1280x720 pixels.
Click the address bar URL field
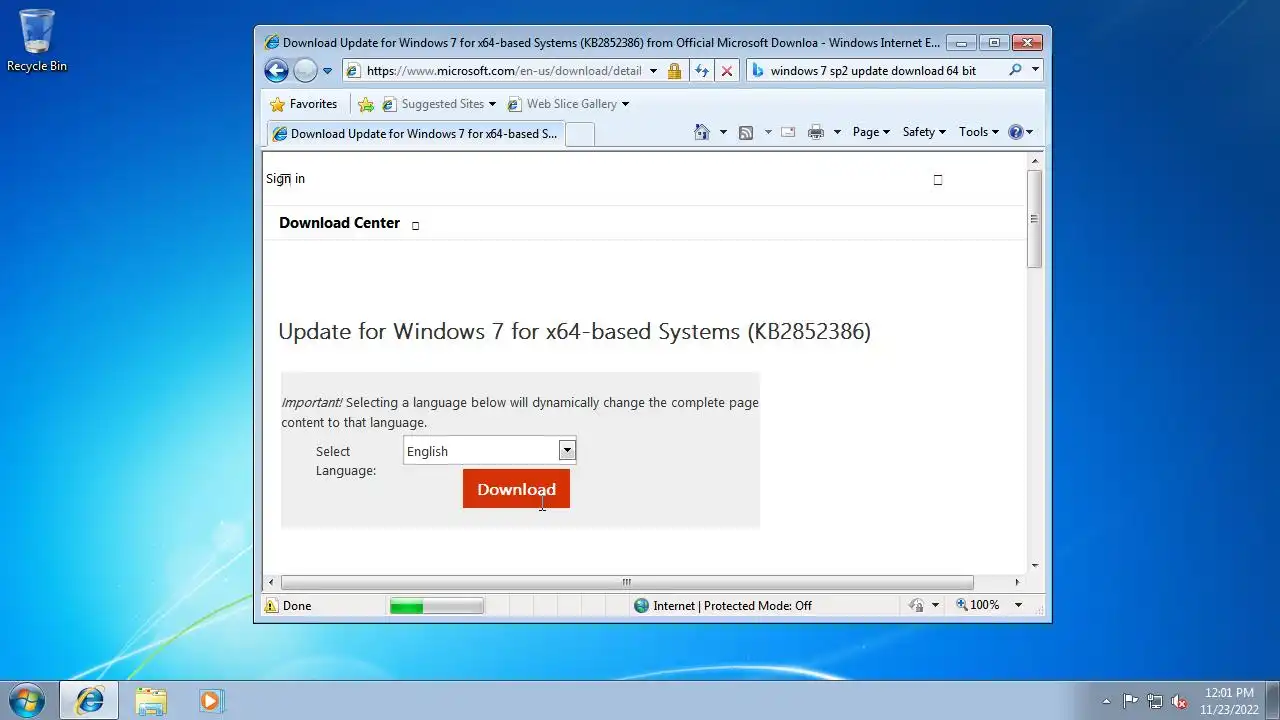coord(503,71)
